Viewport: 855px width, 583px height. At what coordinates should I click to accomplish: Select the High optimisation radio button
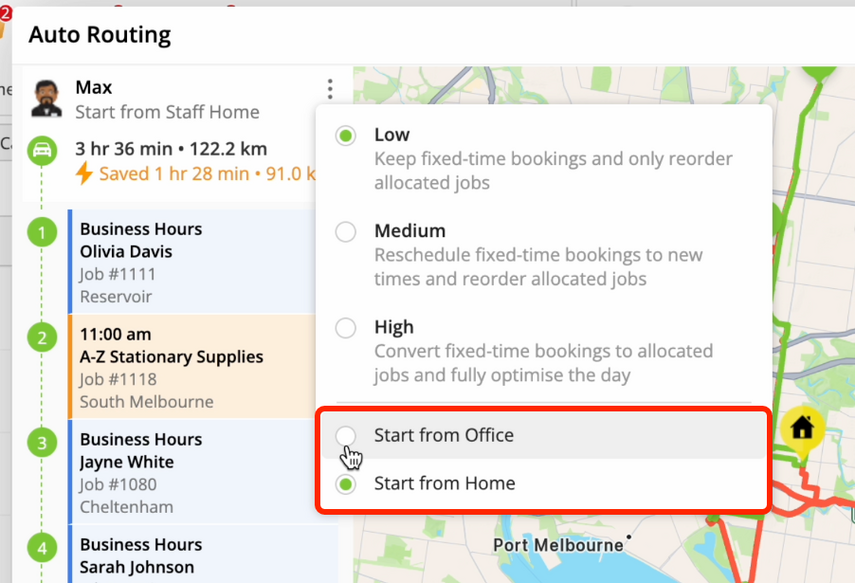pos(346,328)
